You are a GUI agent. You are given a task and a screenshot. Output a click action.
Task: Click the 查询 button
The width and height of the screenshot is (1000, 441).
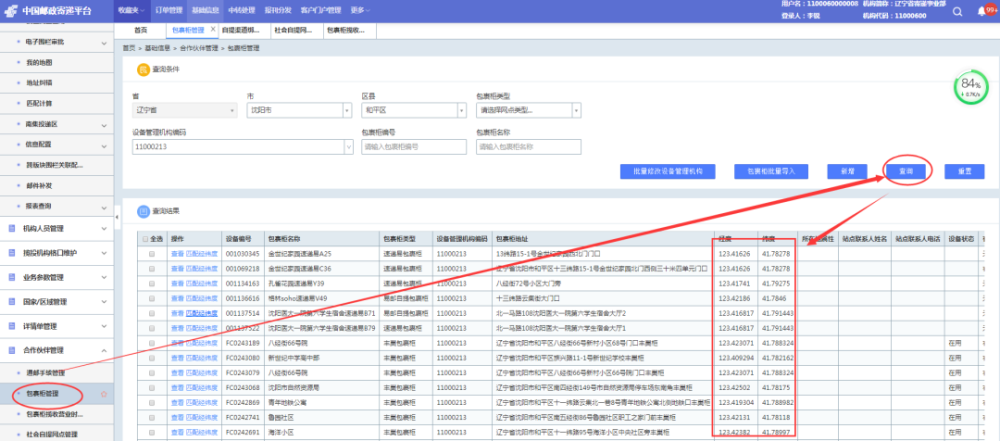pos(906,171)
